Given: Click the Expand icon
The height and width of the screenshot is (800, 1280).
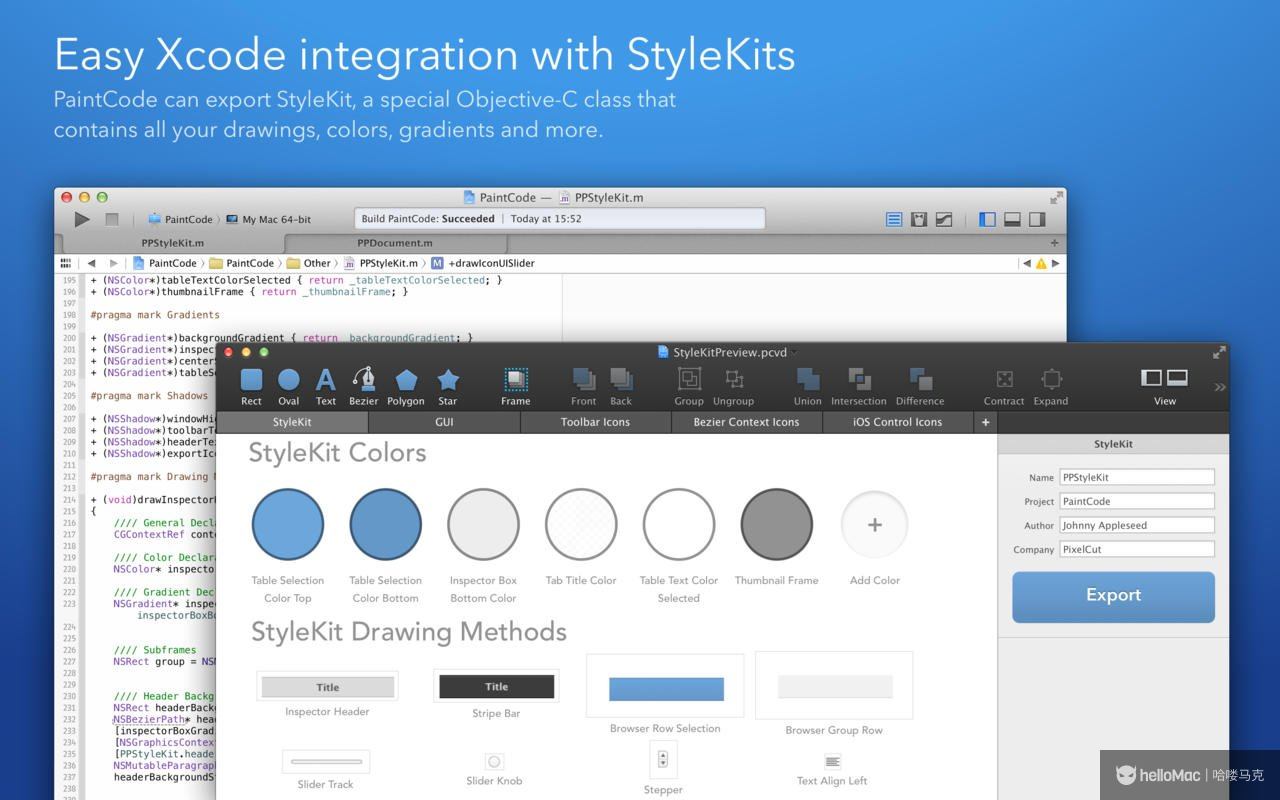Looking at the screenshot, I should 1051,380.
